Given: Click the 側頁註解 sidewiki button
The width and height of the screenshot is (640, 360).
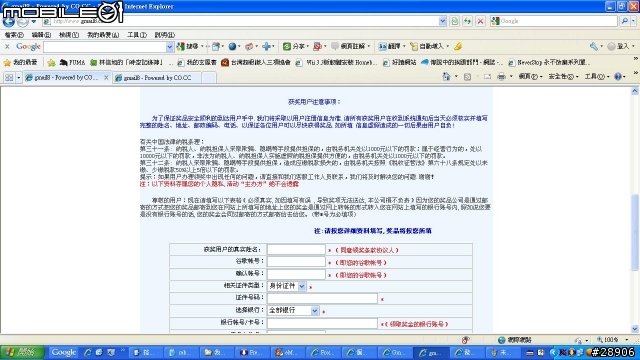Looking at the screenshot, I should [x=348, y=47].
